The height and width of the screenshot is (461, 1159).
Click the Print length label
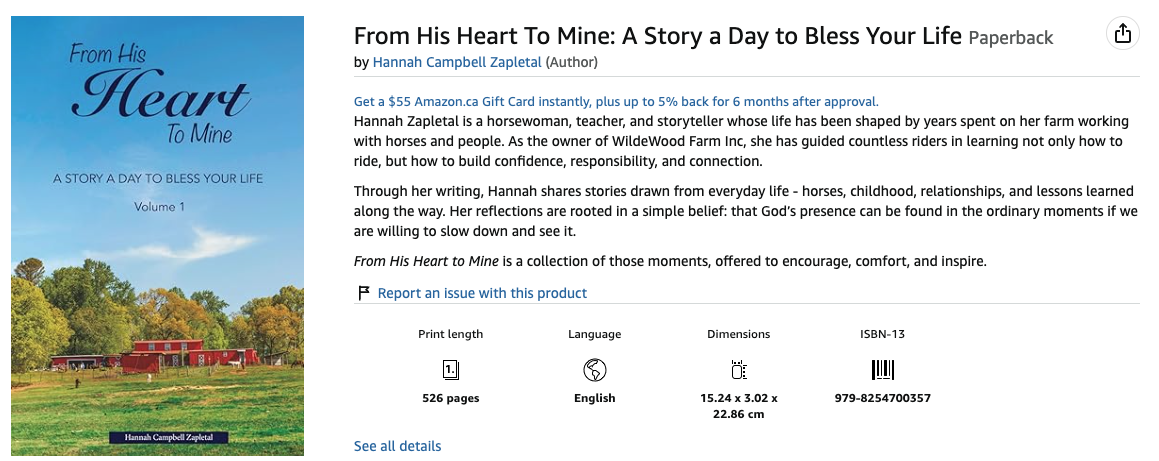[x=450, y=334]
